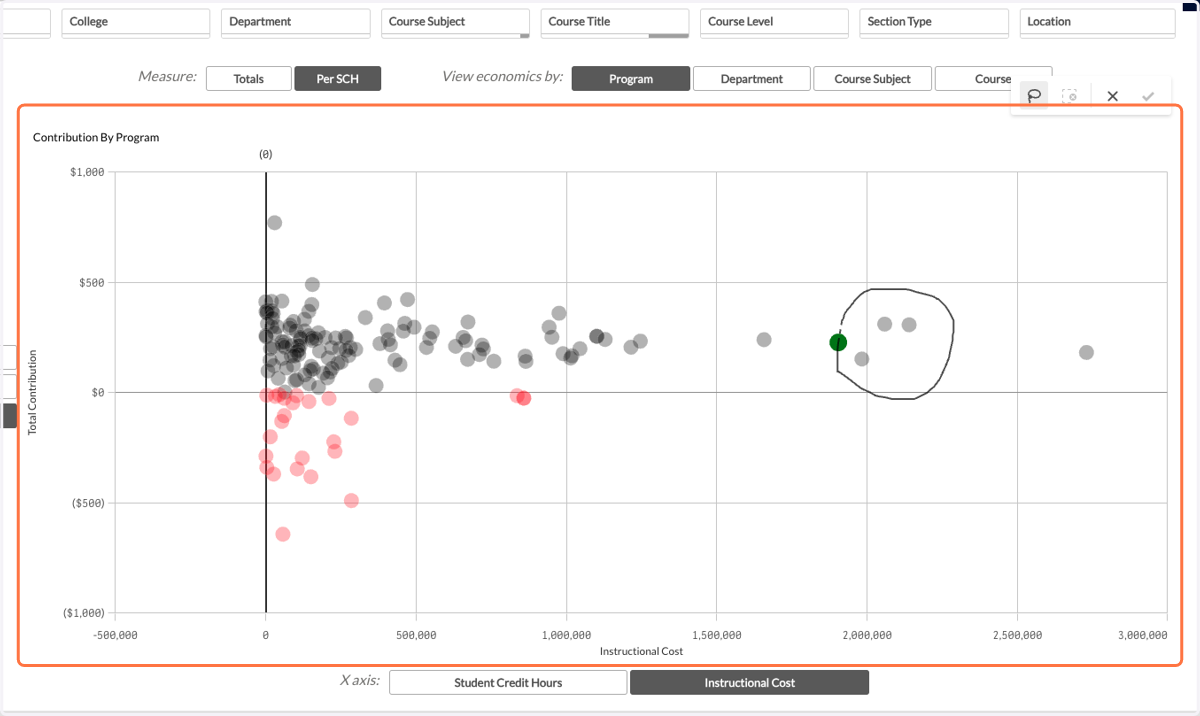The height and width of the screenshot is (716, 1200).
Task: Select the Per SCH measure
Action: tap(338, 79)
